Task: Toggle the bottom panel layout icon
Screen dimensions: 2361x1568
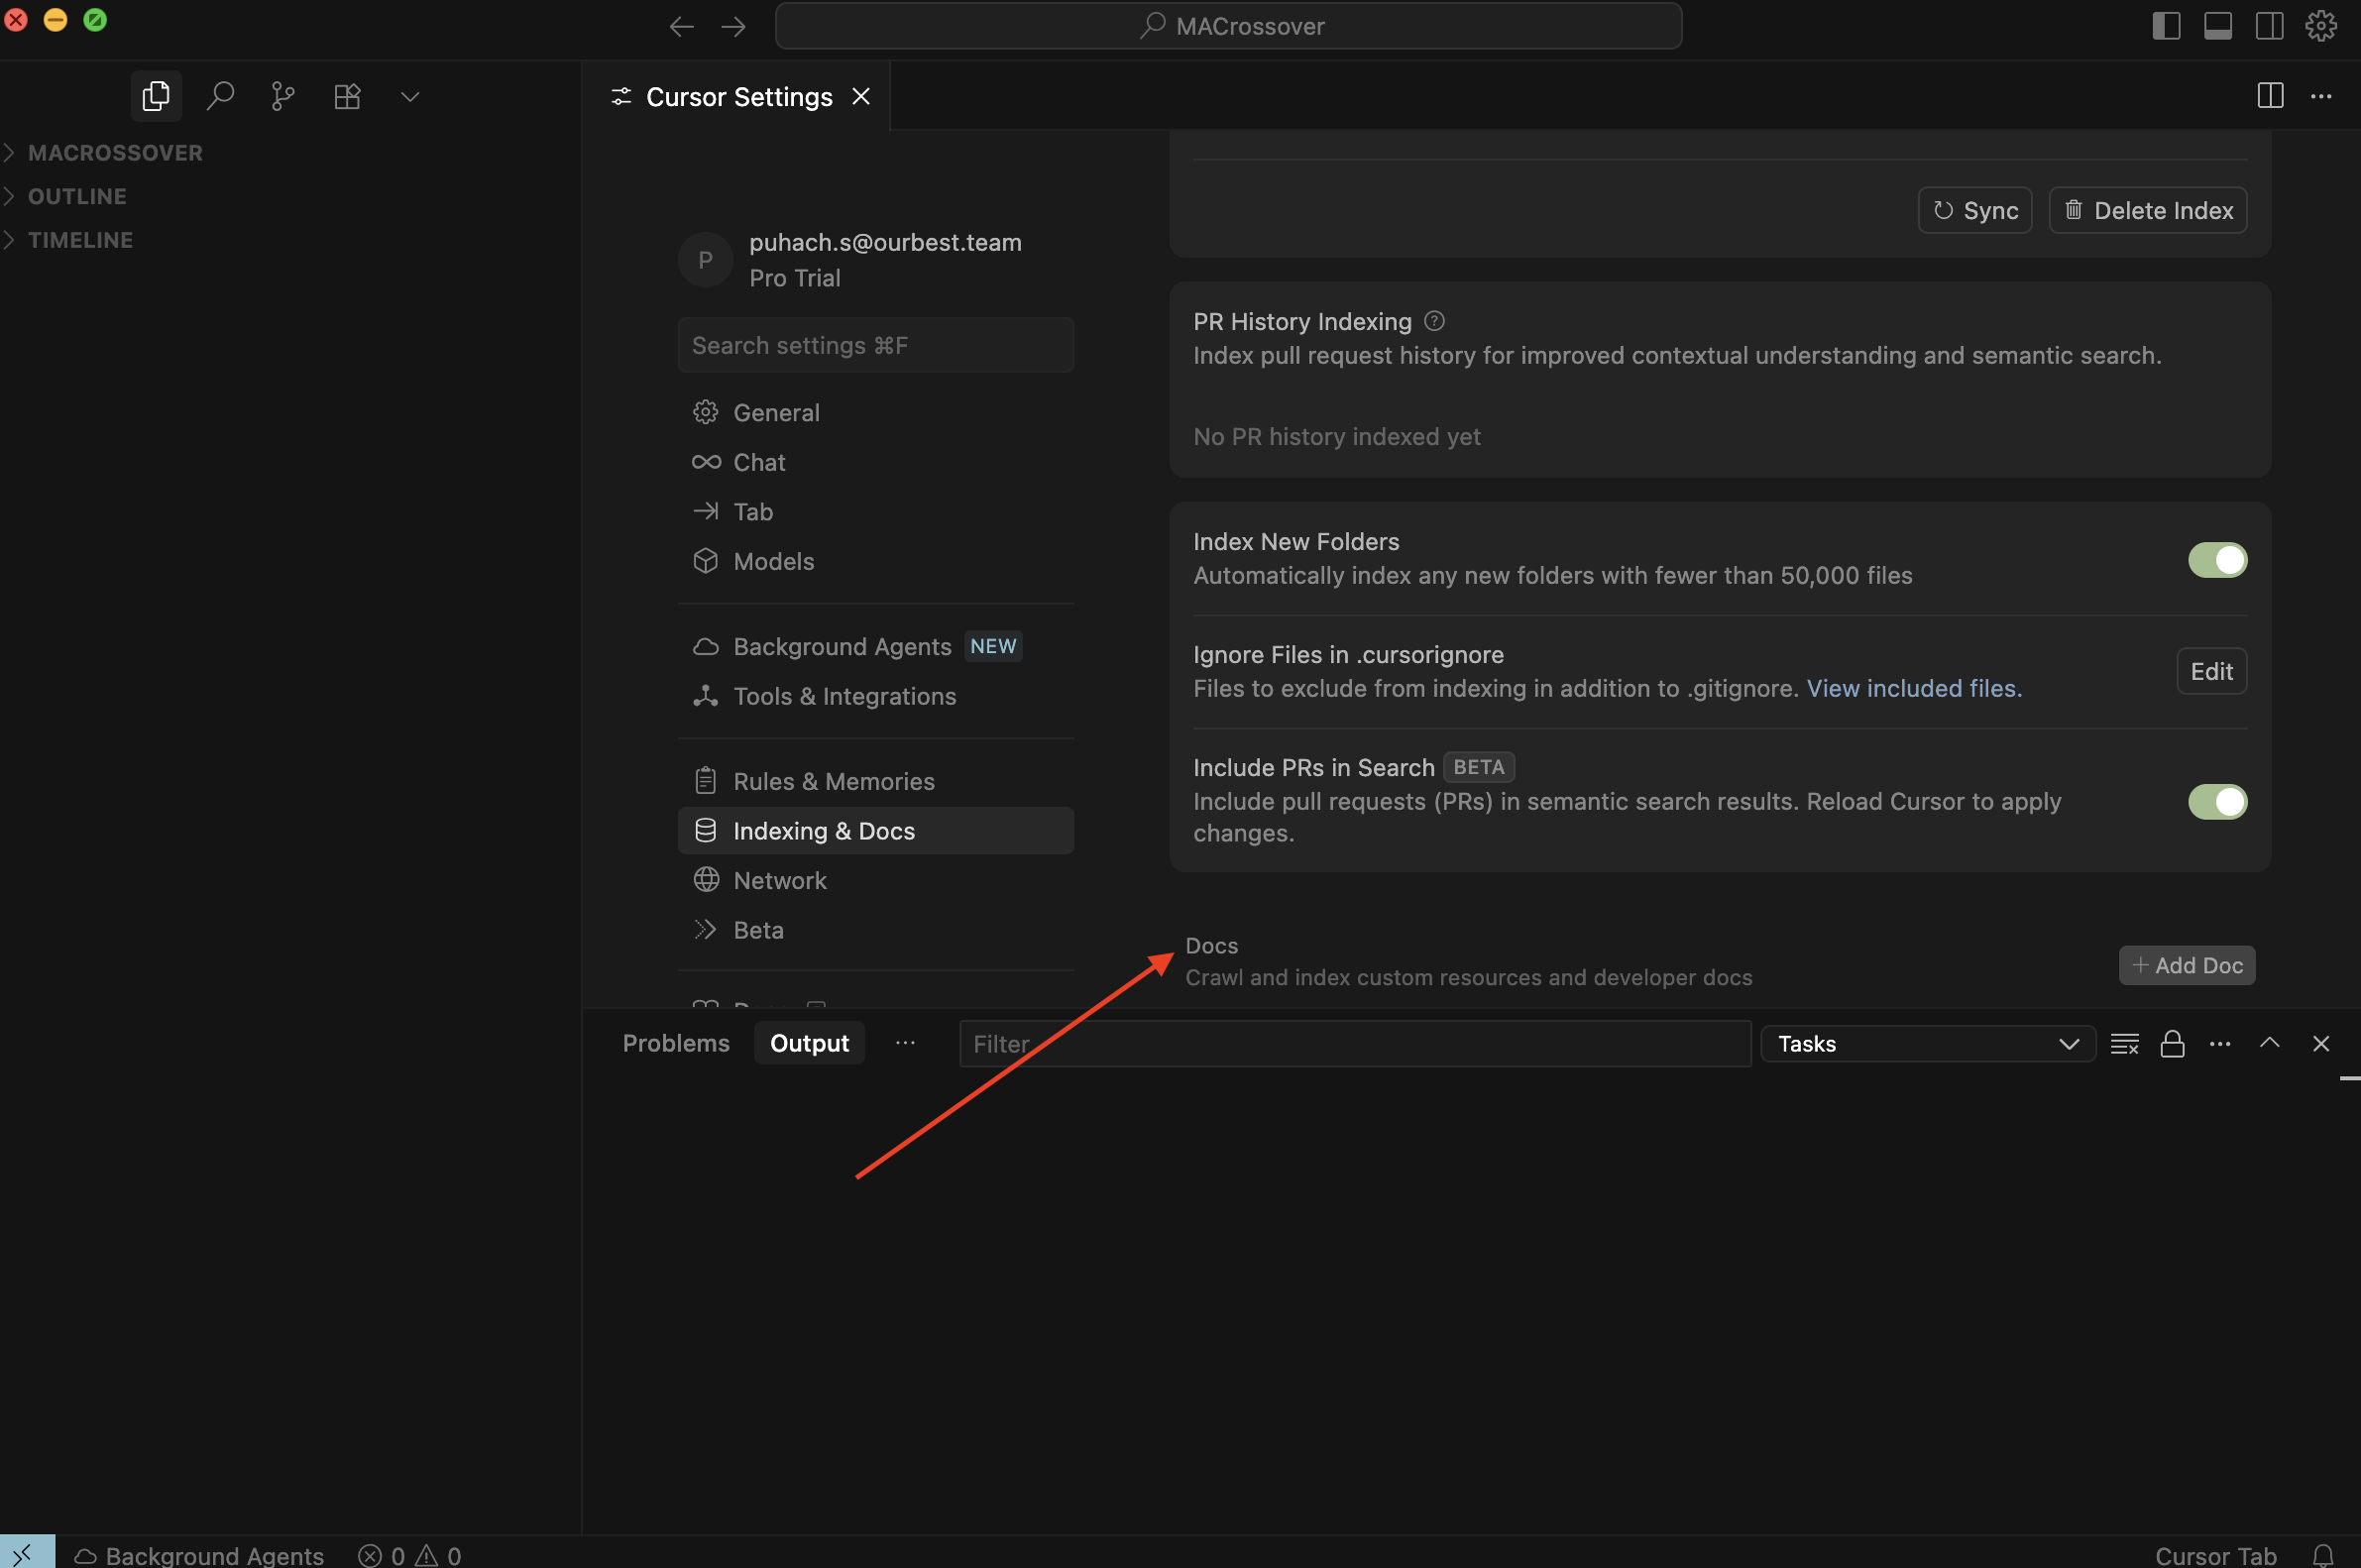Action: (2217, 26)
